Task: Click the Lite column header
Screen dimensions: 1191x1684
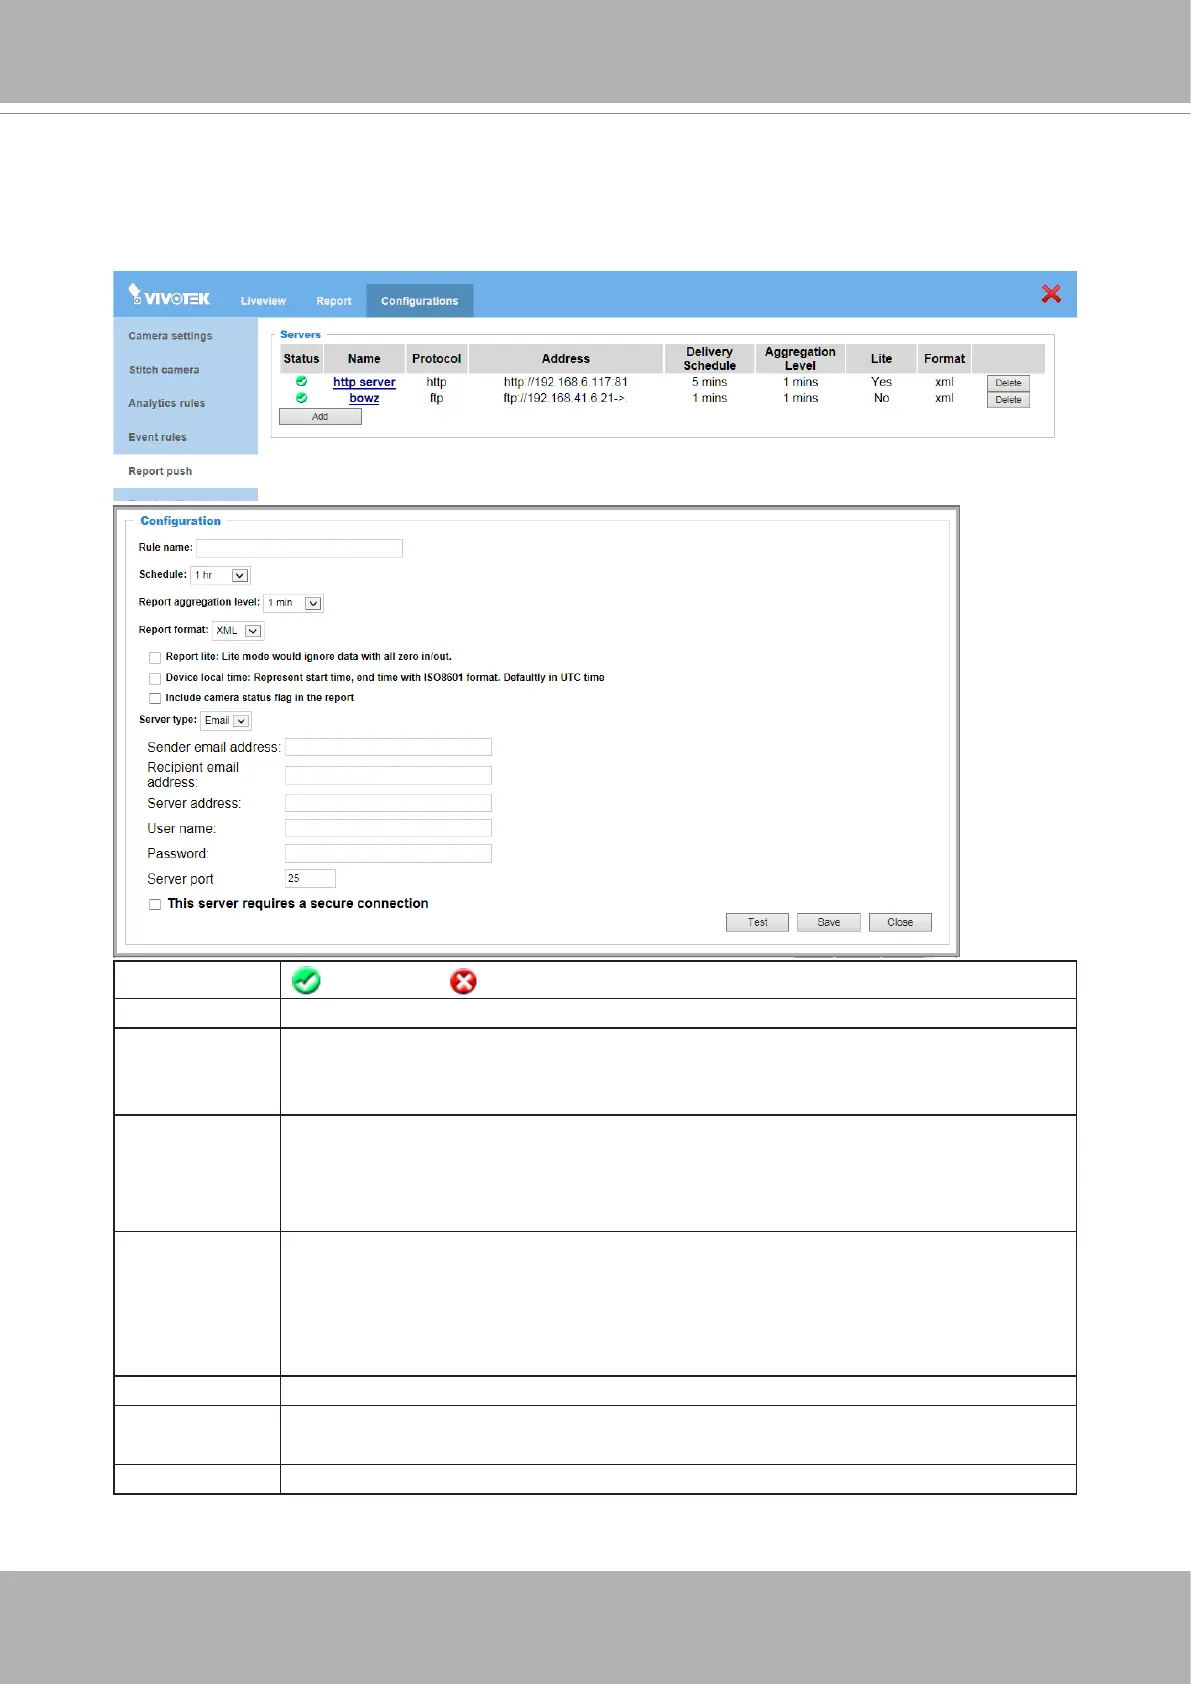Action: pyautogui.click(x=881, y=359)
